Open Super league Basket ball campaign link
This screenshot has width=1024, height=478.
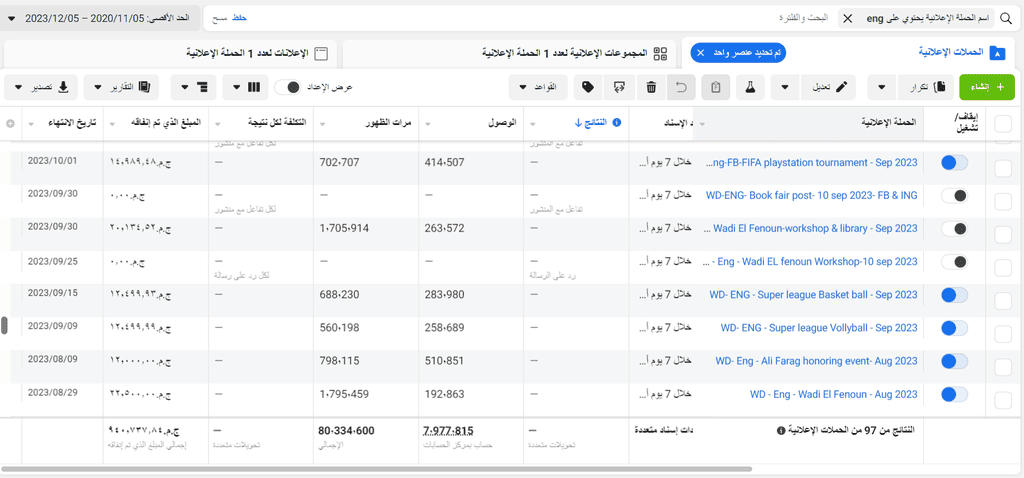click(x=814, y=295)
